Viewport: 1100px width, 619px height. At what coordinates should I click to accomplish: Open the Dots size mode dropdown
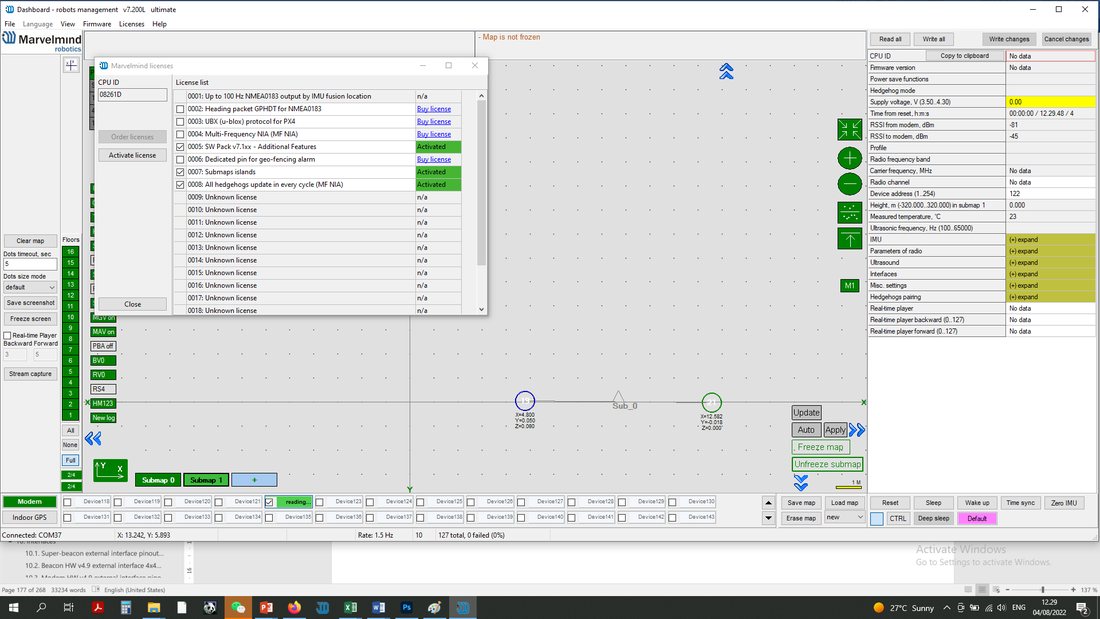(x=30, y=288)
